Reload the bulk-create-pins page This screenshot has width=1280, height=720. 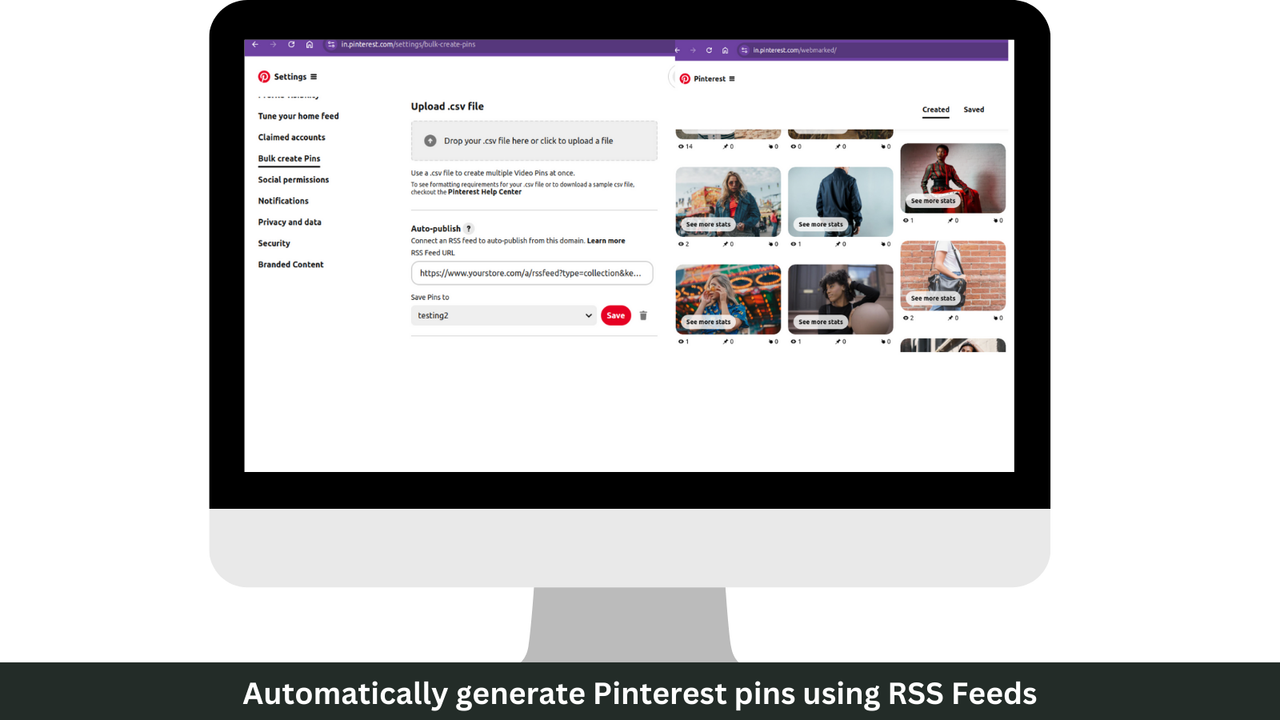tap(291, 44)
